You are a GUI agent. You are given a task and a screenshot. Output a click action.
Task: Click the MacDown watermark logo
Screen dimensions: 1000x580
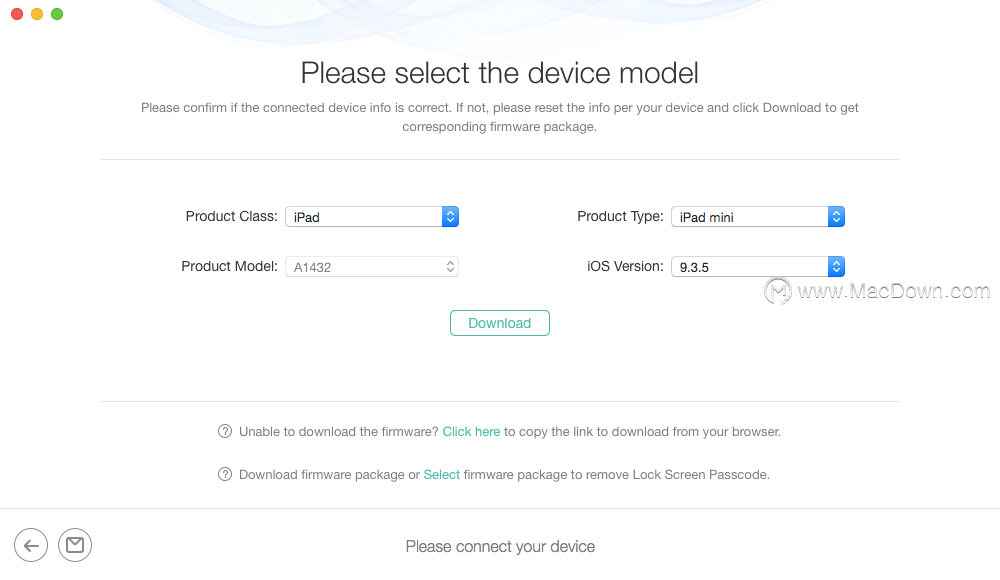point(778,292)
